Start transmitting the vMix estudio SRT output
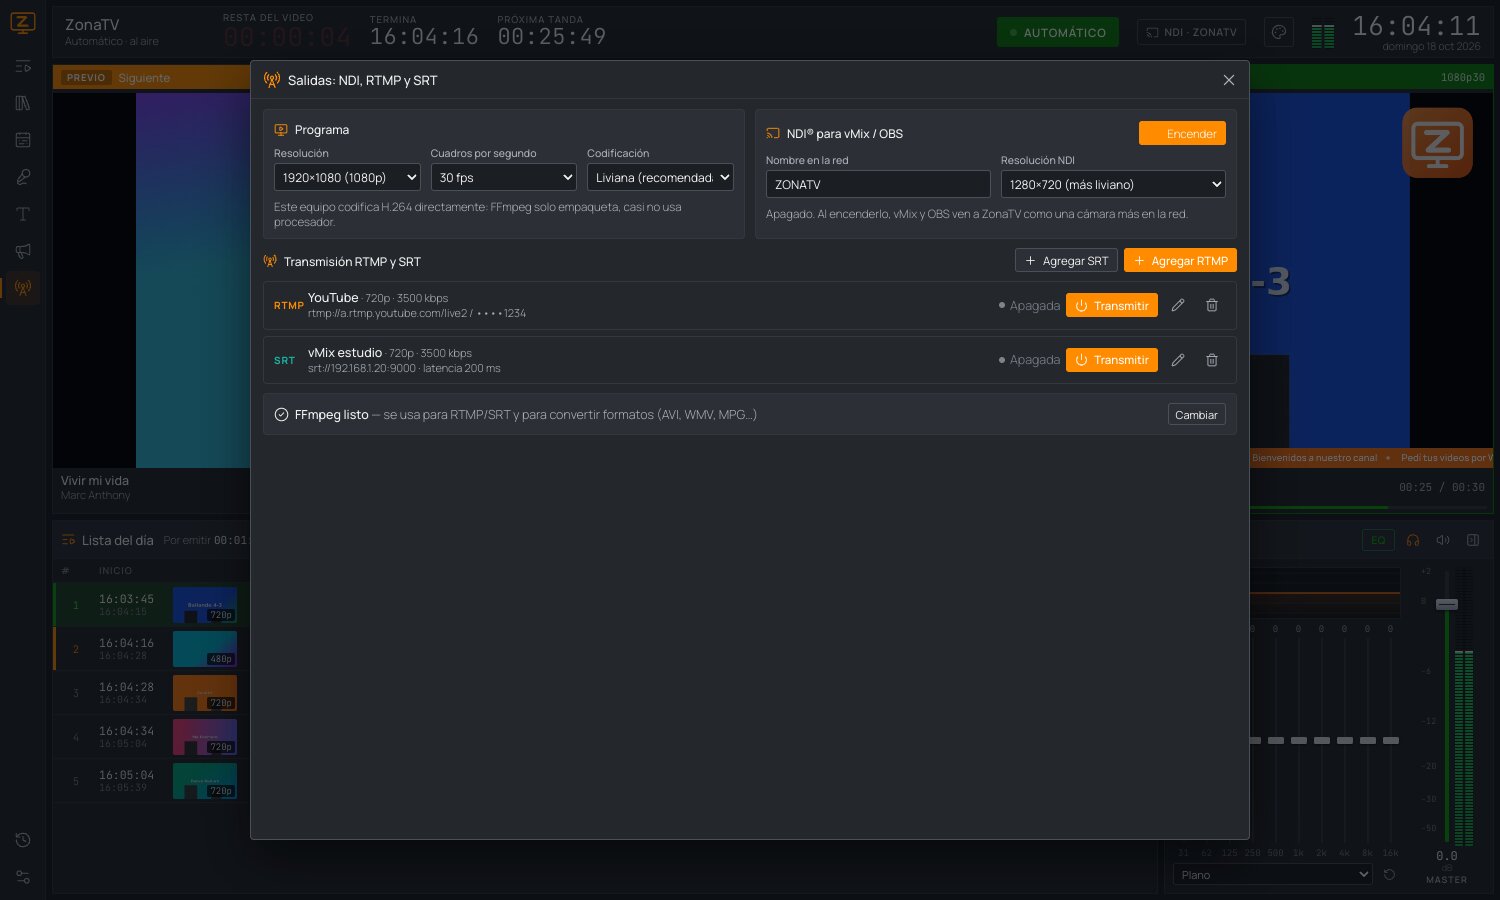Screen dimensions: 1500x900 [x=1112, y=360]
